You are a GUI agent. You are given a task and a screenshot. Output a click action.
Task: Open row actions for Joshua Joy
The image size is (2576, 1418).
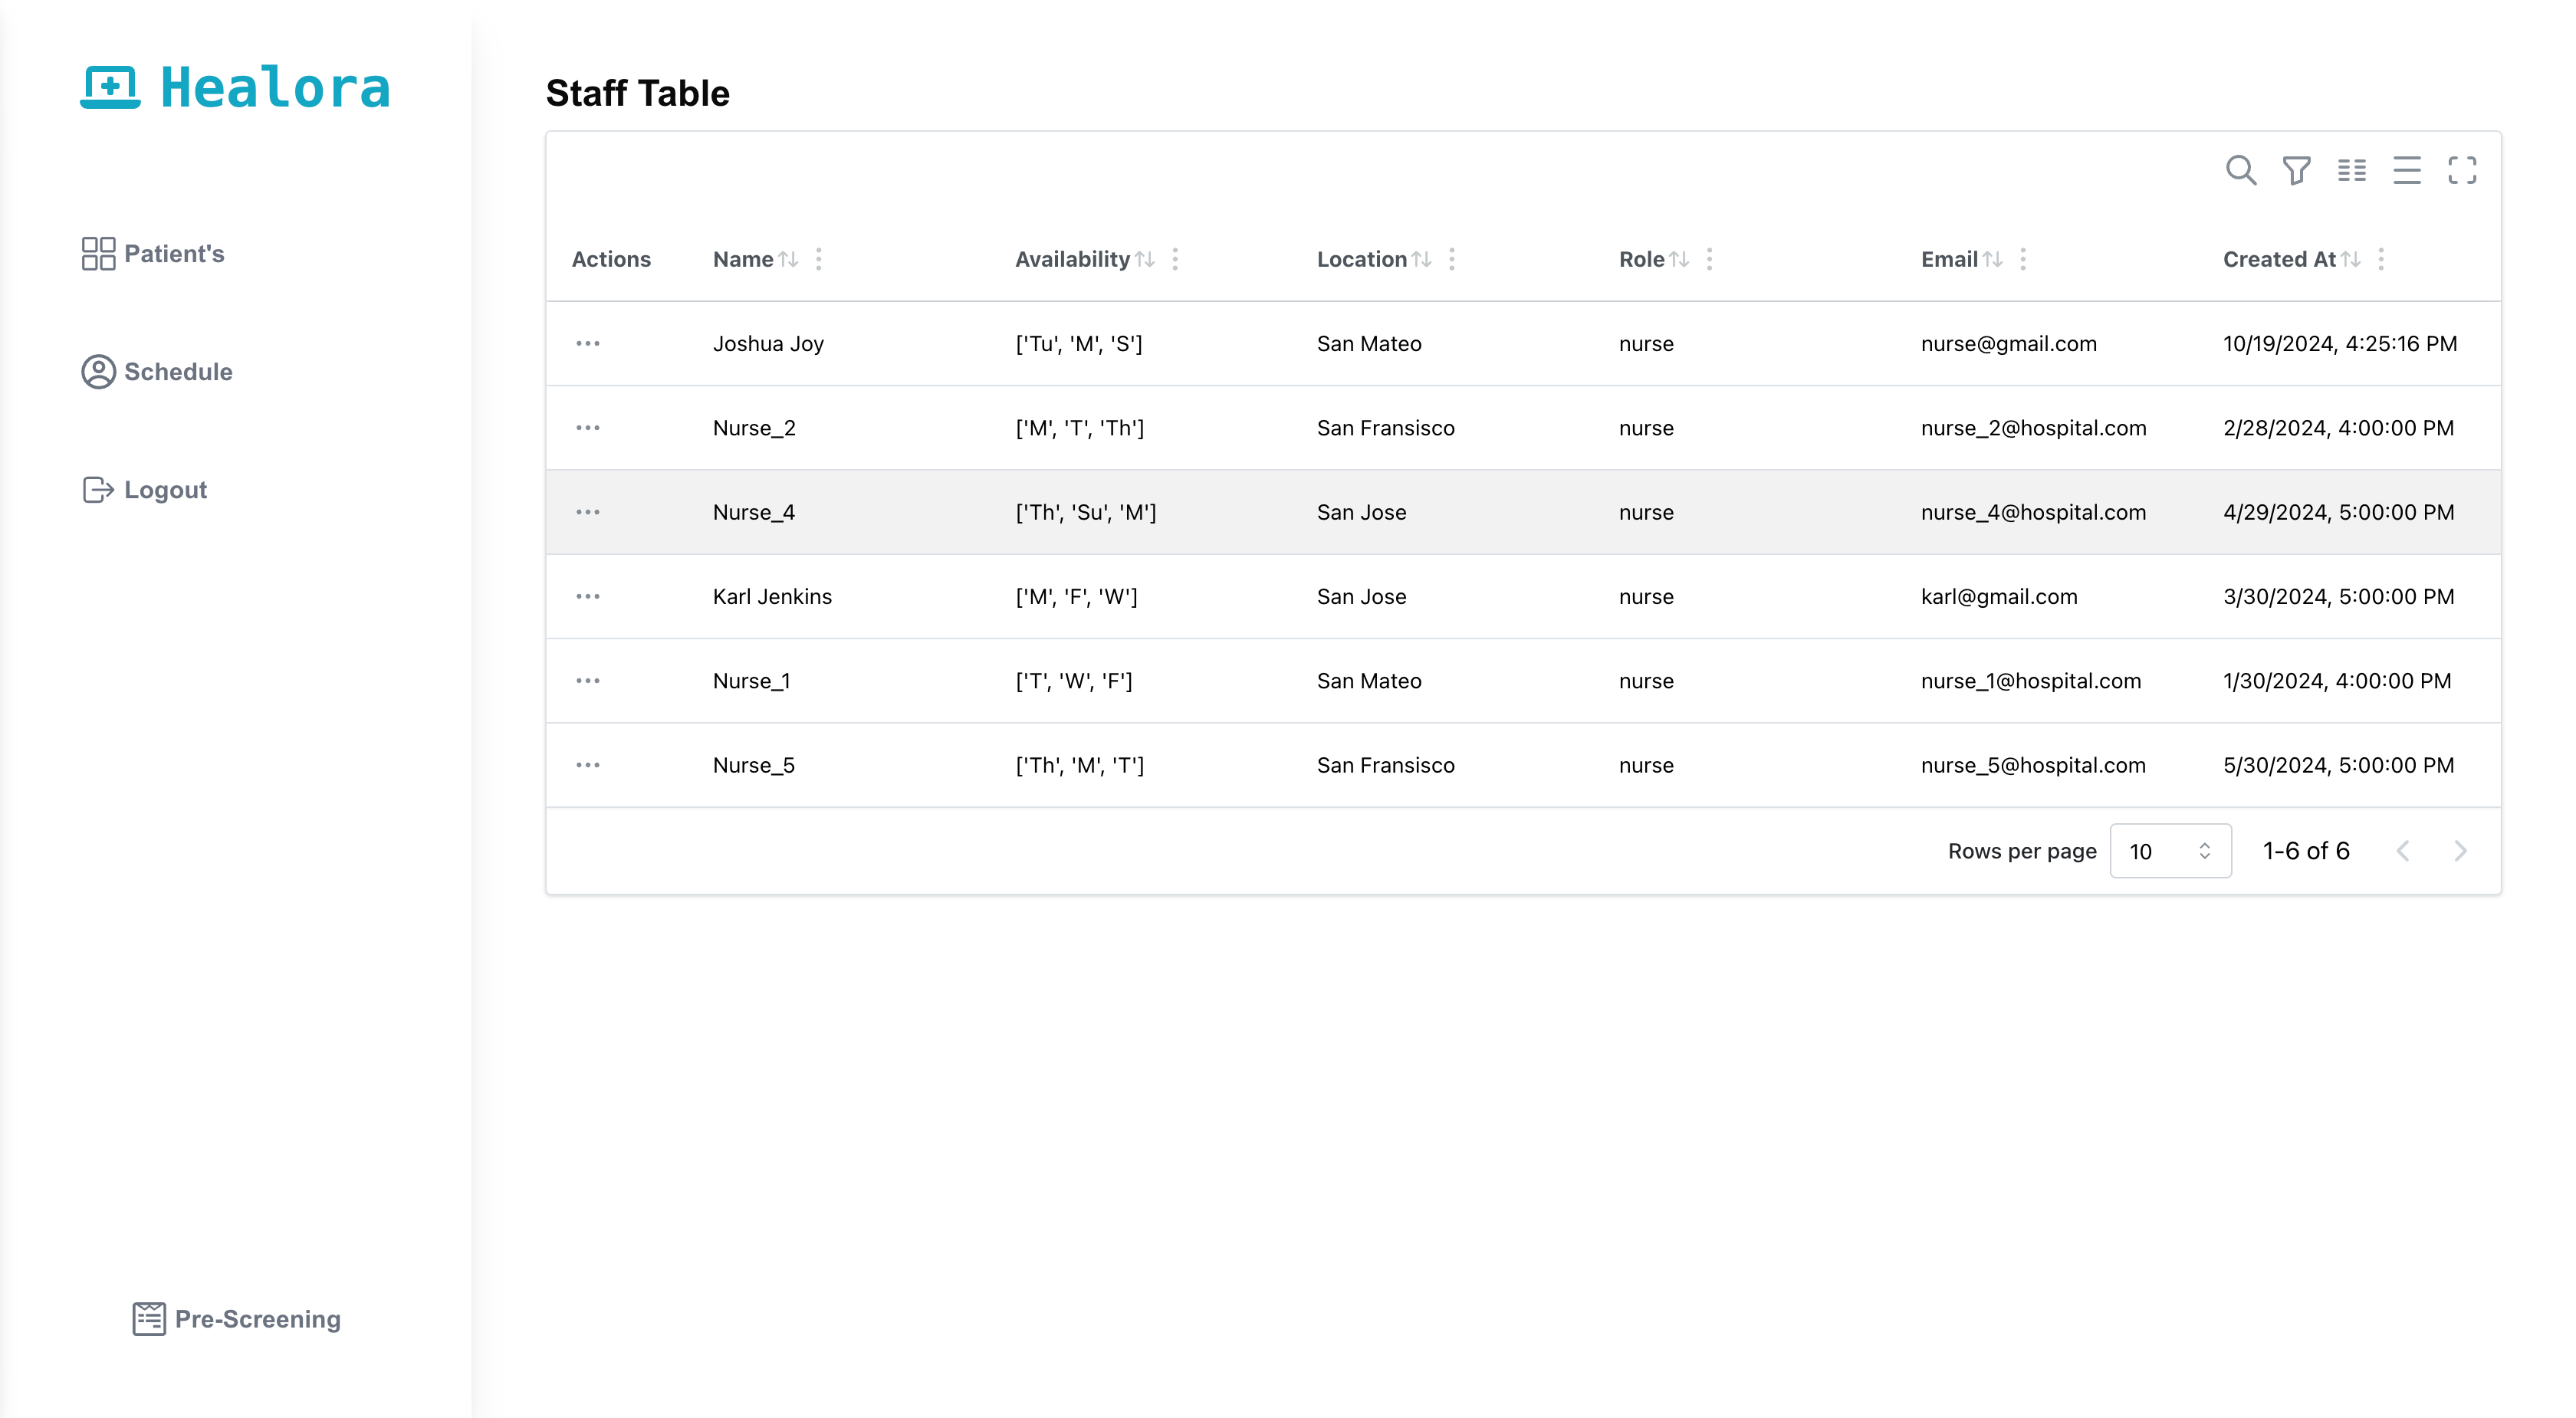click(x=588, y=343)
